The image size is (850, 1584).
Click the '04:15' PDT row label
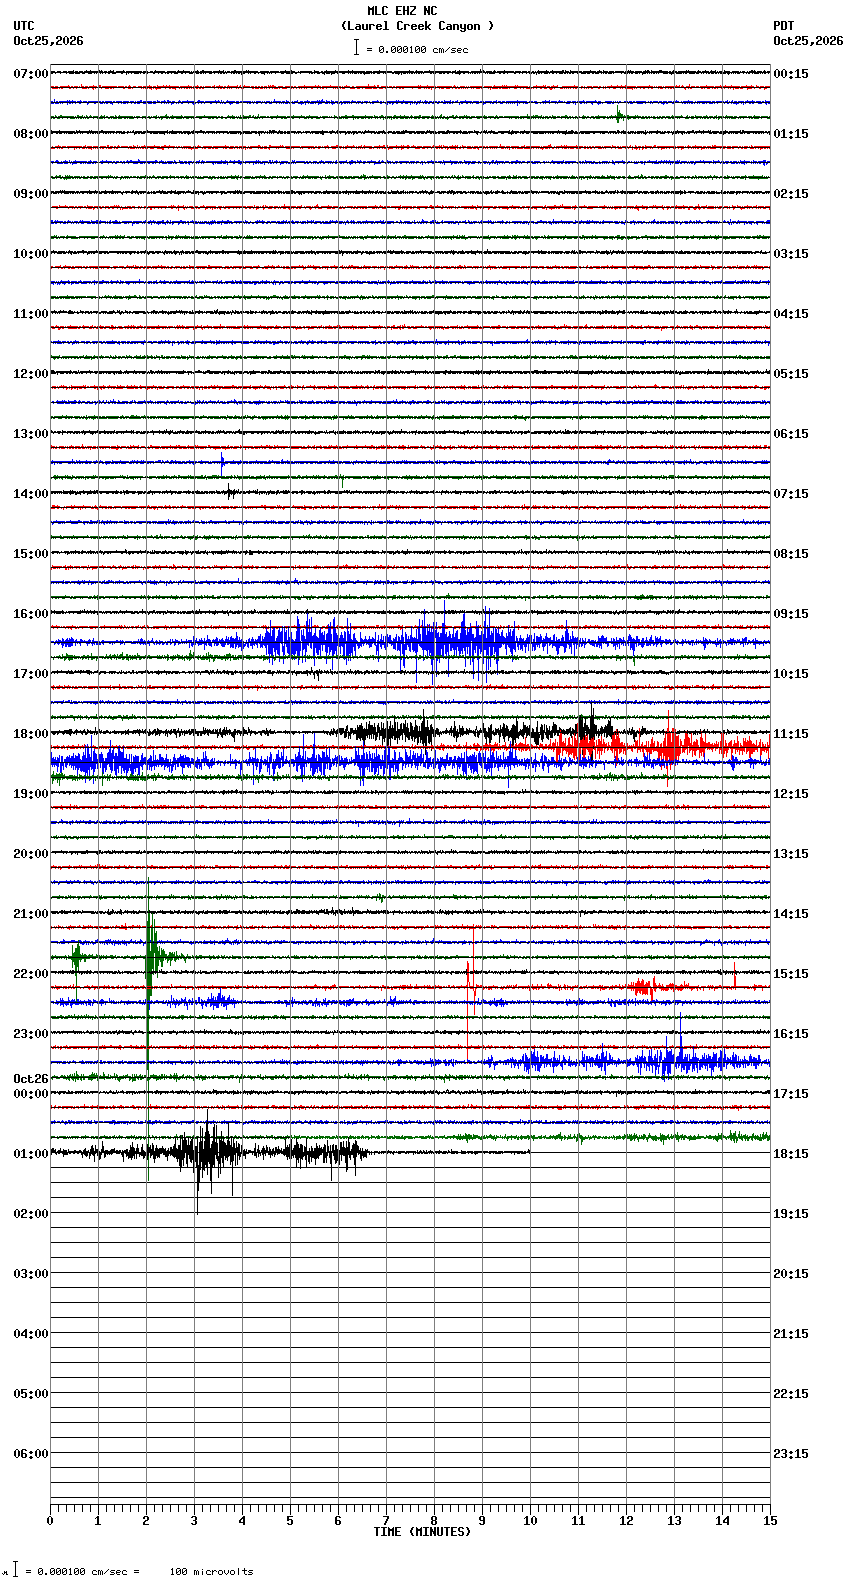pos(791,314)
